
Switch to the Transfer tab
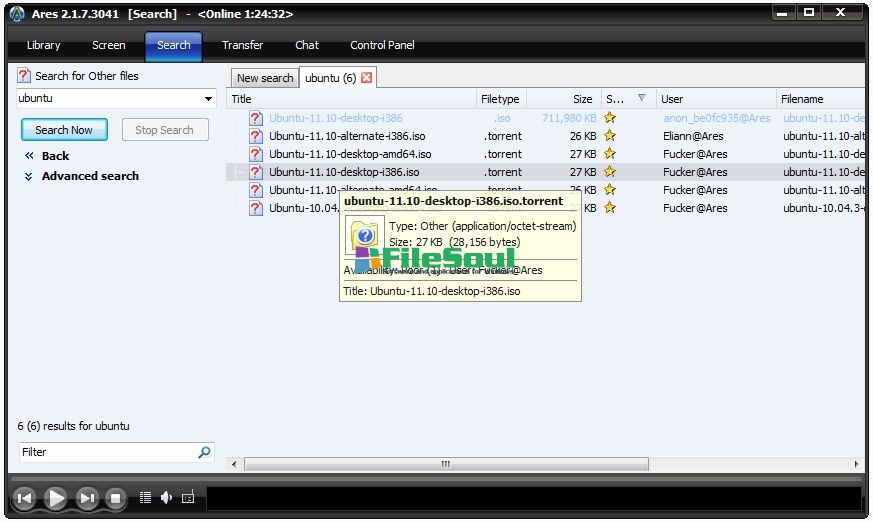242,45
